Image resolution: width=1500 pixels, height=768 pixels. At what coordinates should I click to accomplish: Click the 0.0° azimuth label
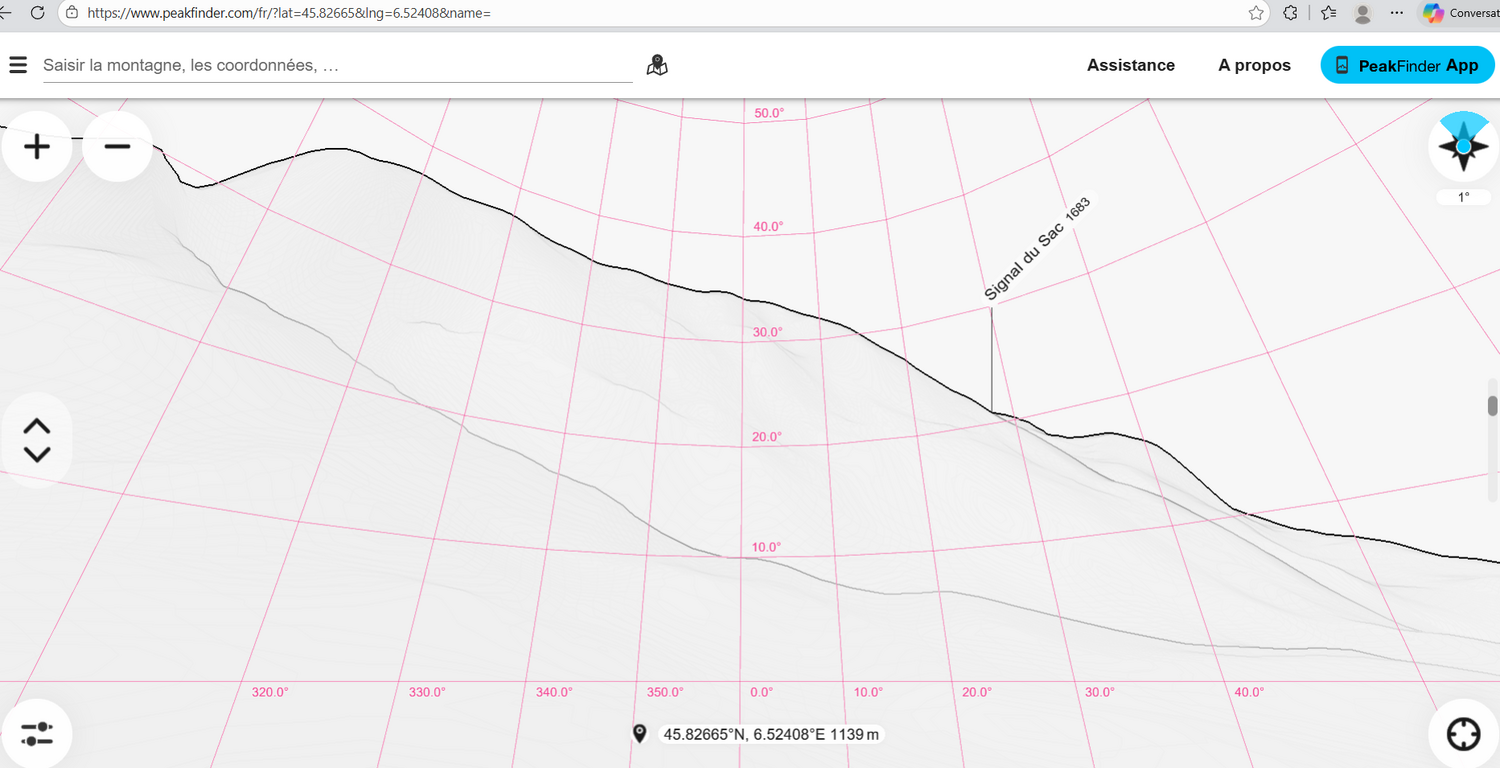tap(762, 692)
